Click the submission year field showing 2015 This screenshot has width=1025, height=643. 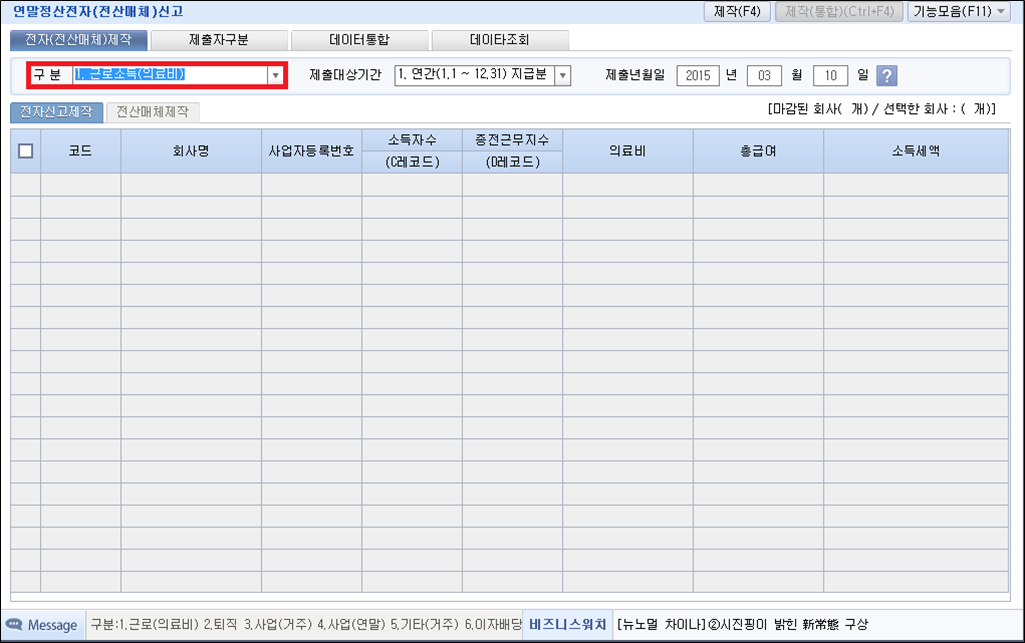pyautogui.click(x=696, y=76)
